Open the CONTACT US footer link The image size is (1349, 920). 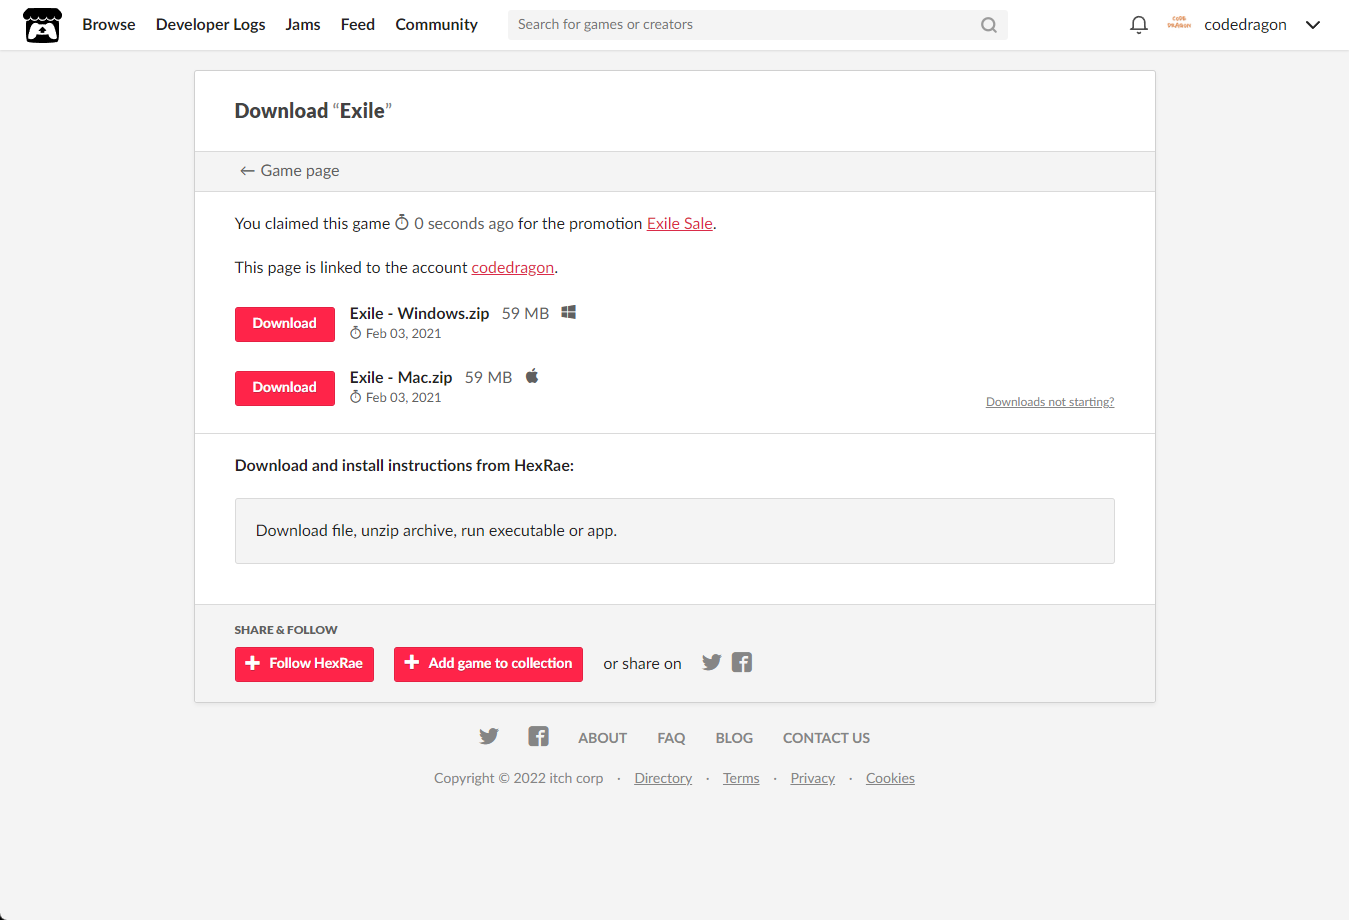[826, 738]
